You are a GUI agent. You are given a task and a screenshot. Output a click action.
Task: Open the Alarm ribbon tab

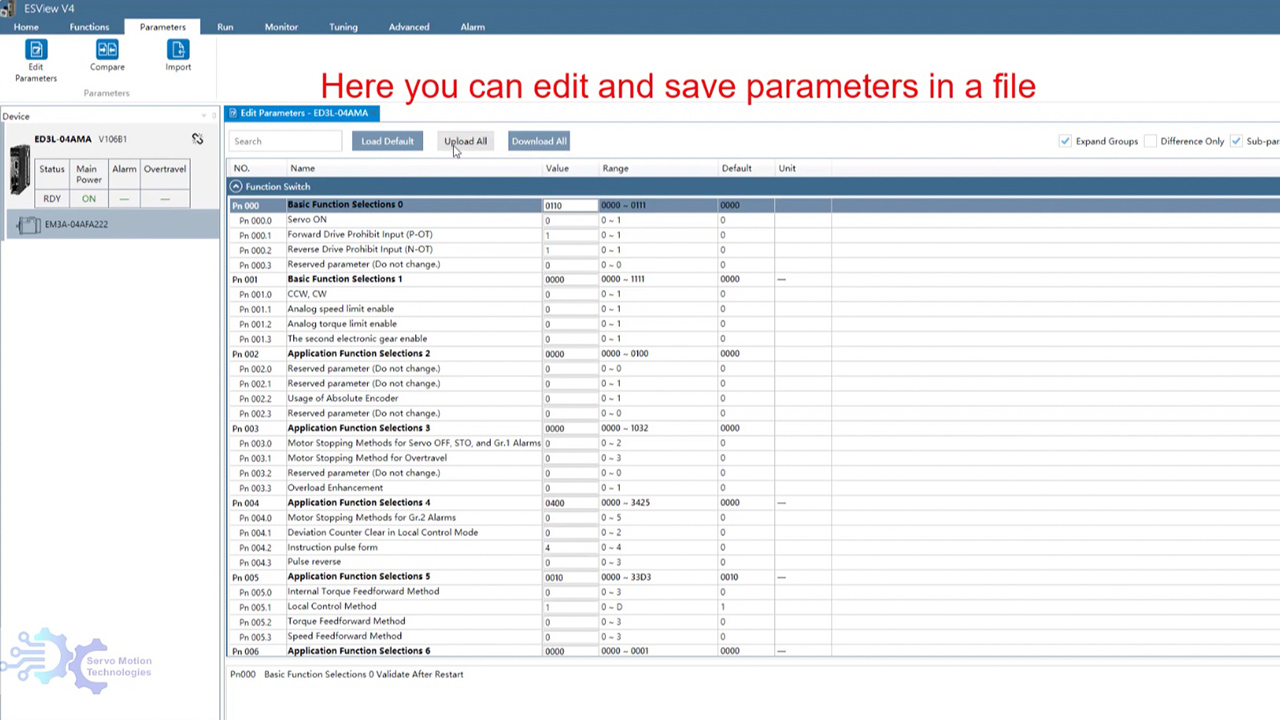472,27
